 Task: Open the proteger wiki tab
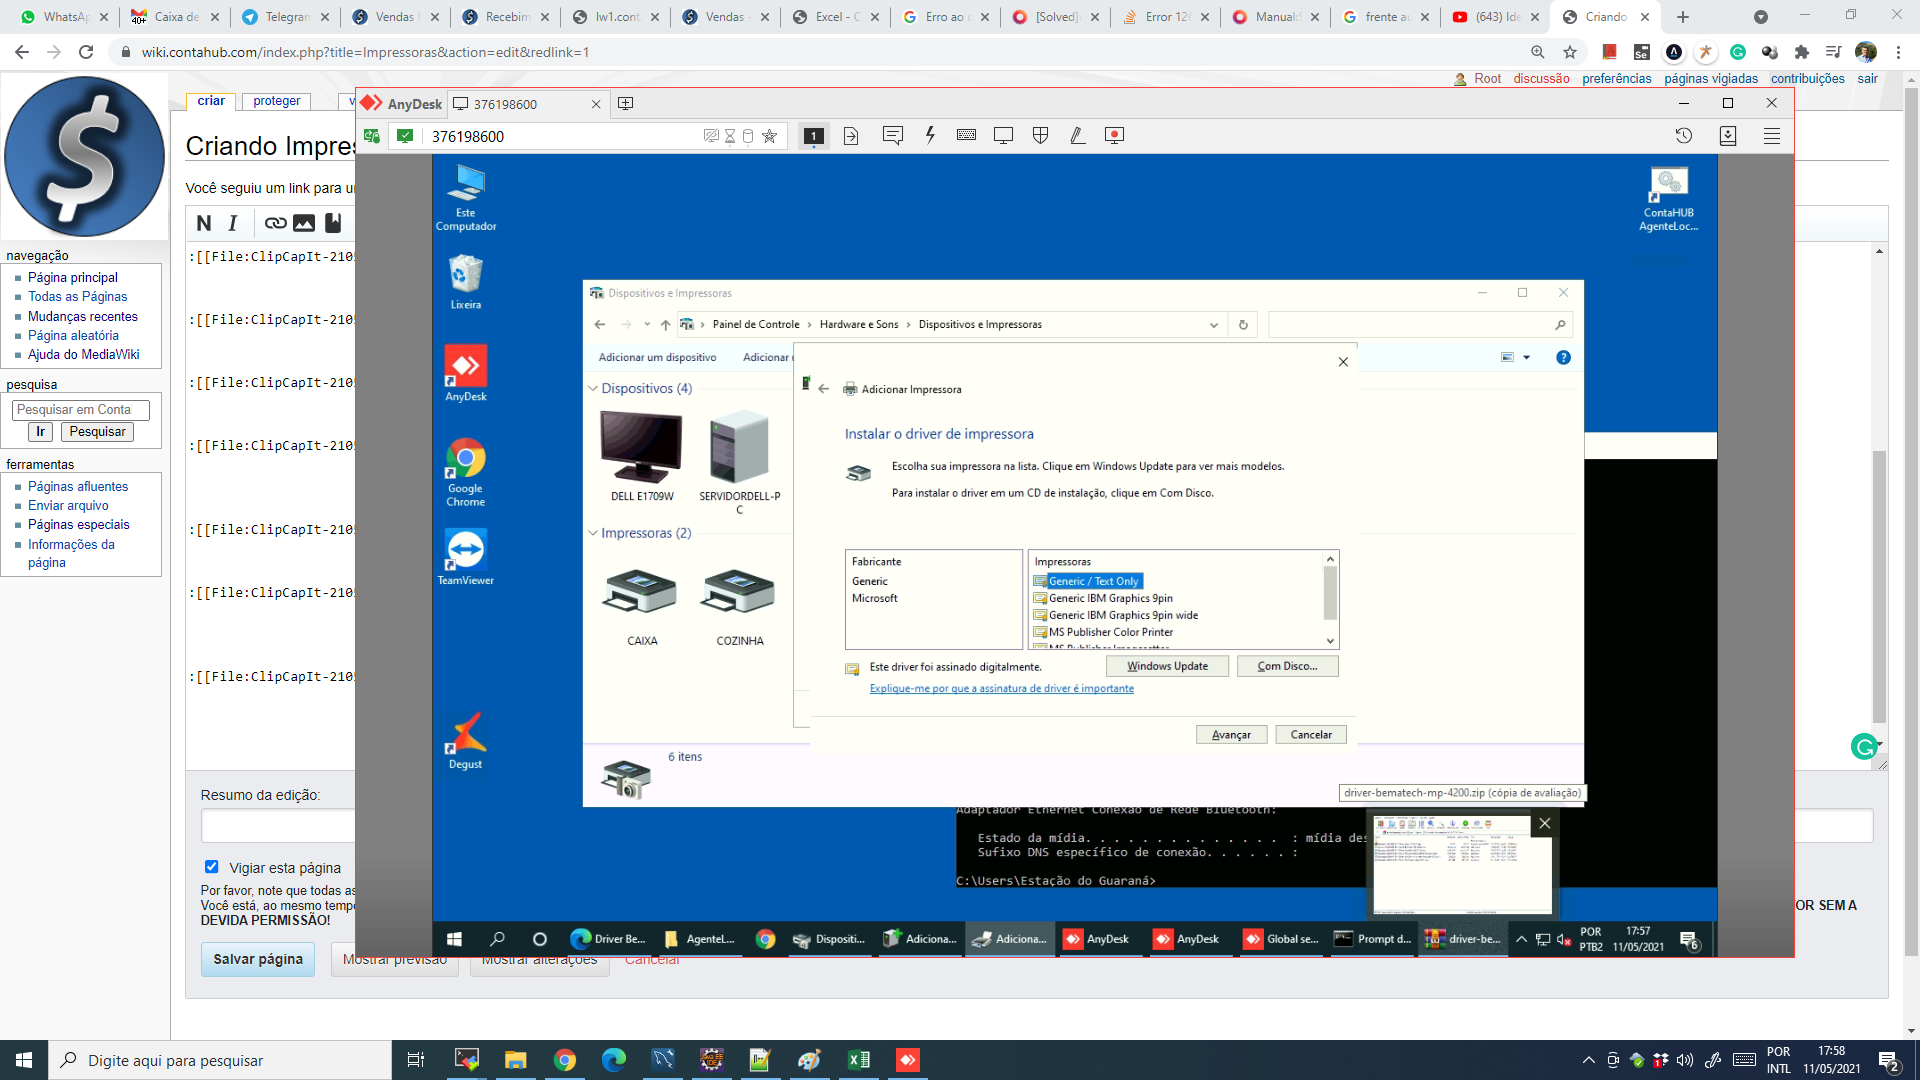pos(277,101)
